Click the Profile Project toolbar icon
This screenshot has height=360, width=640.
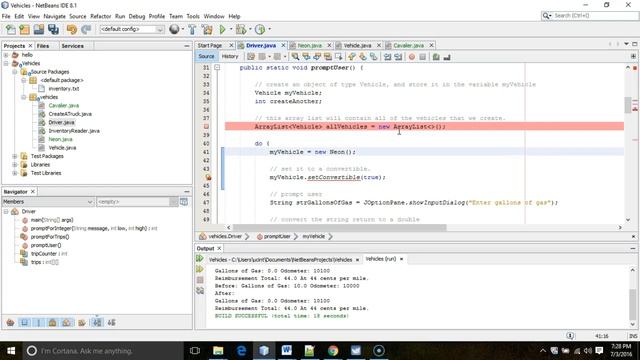(x=260, y=29)
